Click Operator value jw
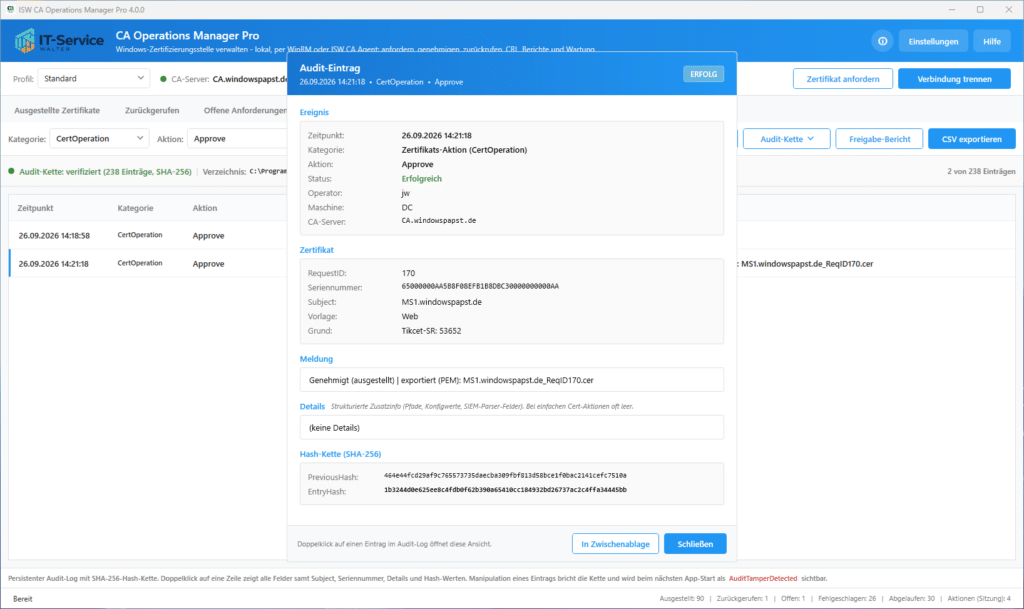Screen dimensions: 1024x609 pyautogui.click(x=406, y=193)
